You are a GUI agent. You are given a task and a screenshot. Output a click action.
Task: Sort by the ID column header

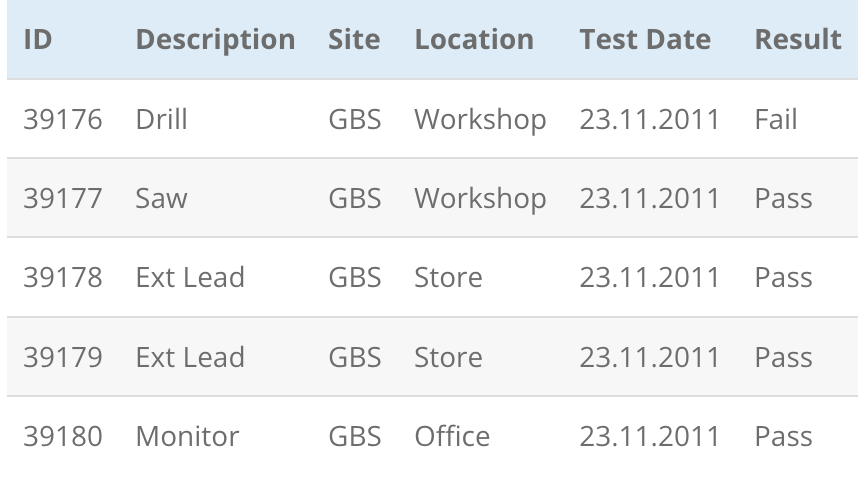pos(38,39)
